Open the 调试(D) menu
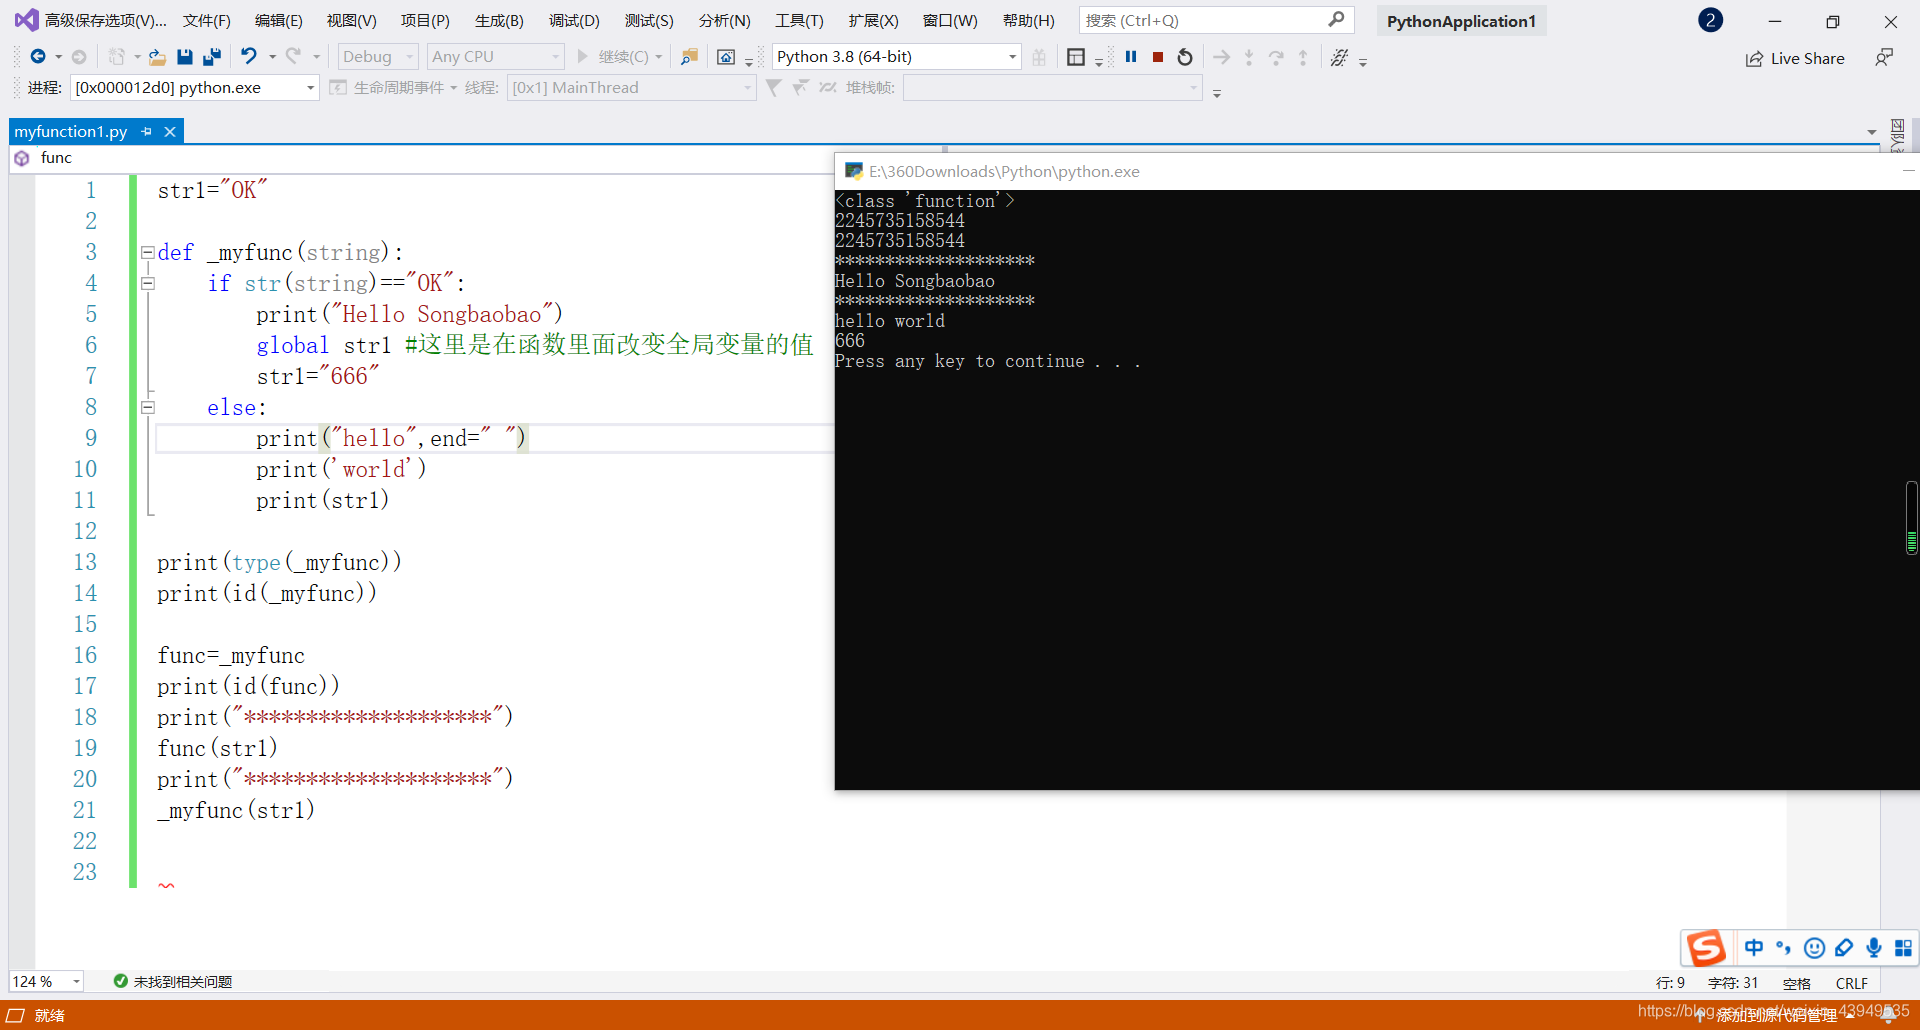The height and width of the screenshot is (1030, 1920). [574, 20]
